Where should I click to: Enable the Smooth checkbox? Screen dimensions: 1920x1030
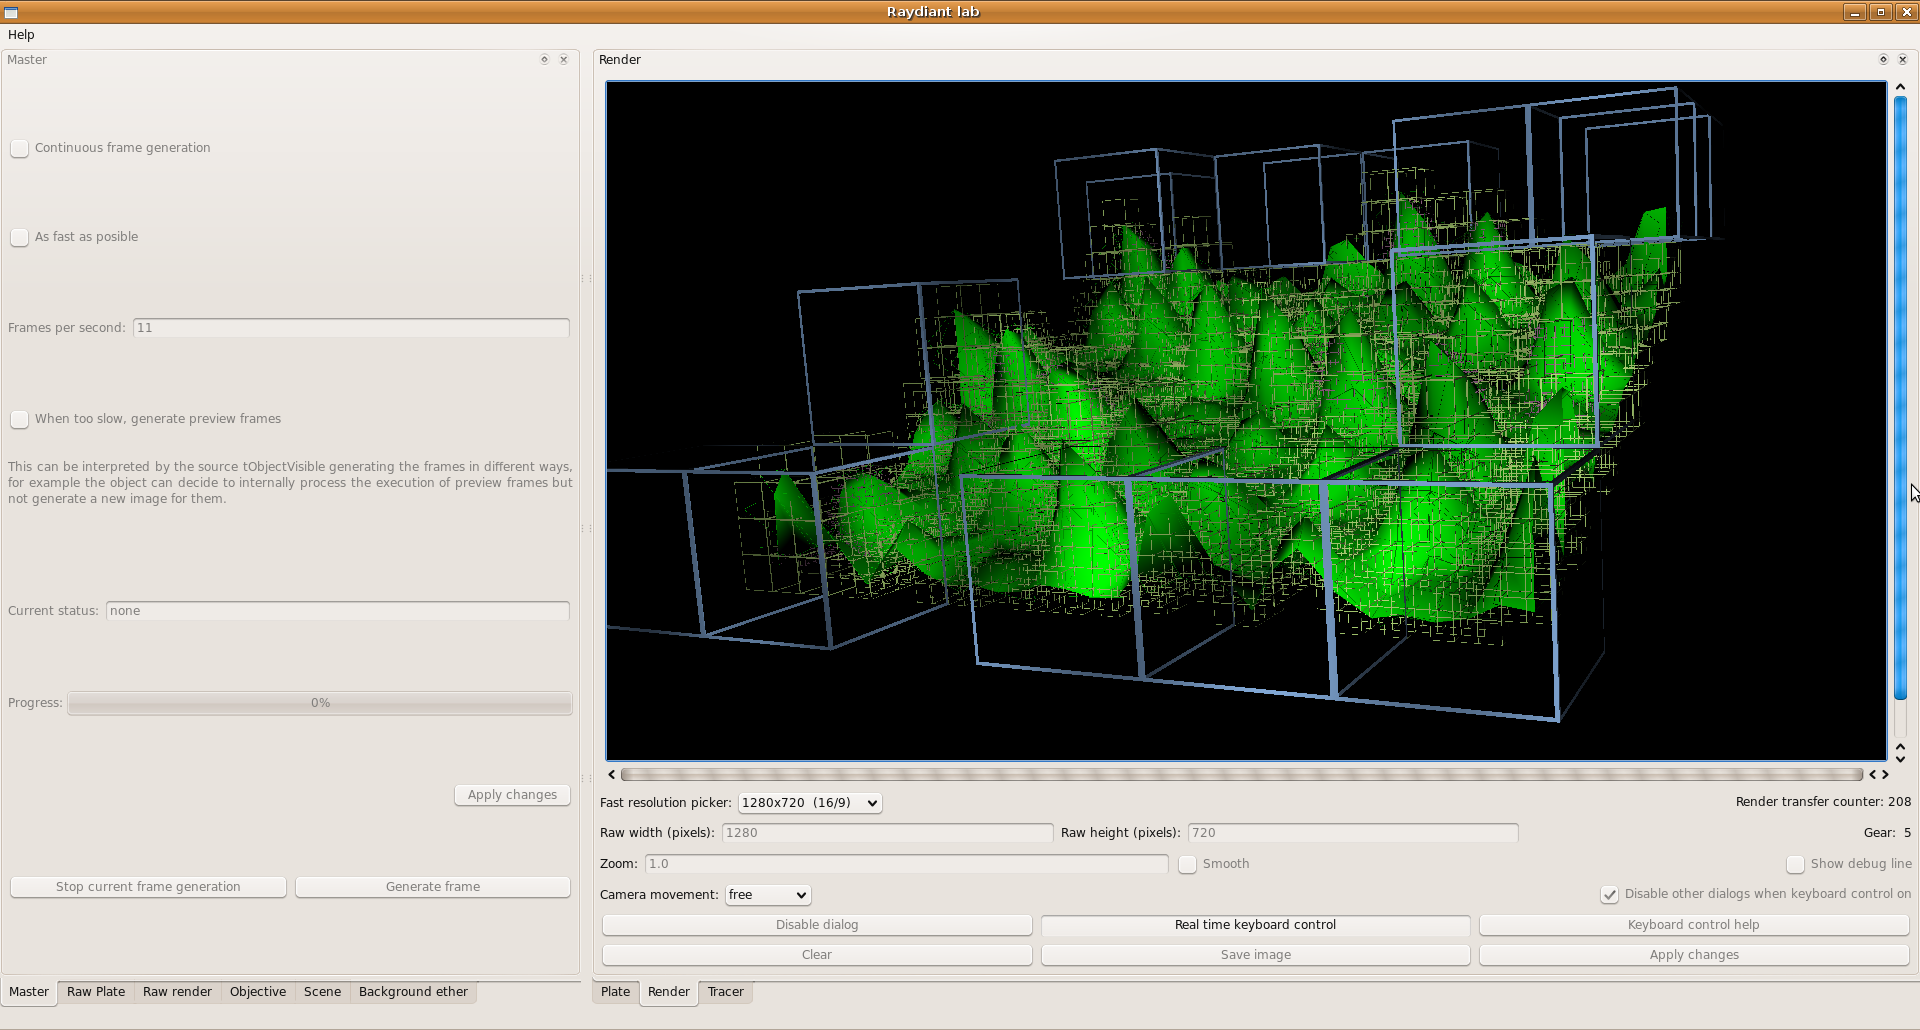pyautogui.click(x=1187, y=865)
